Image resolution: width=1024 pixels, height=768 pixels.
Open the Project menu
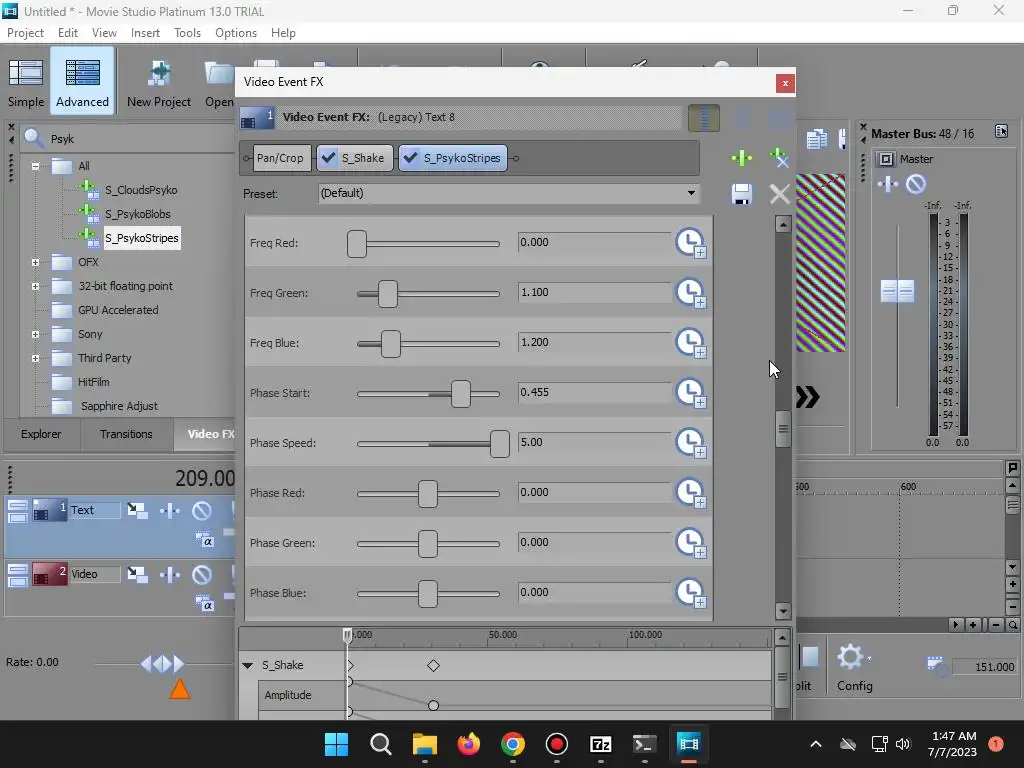click(25, 33)
